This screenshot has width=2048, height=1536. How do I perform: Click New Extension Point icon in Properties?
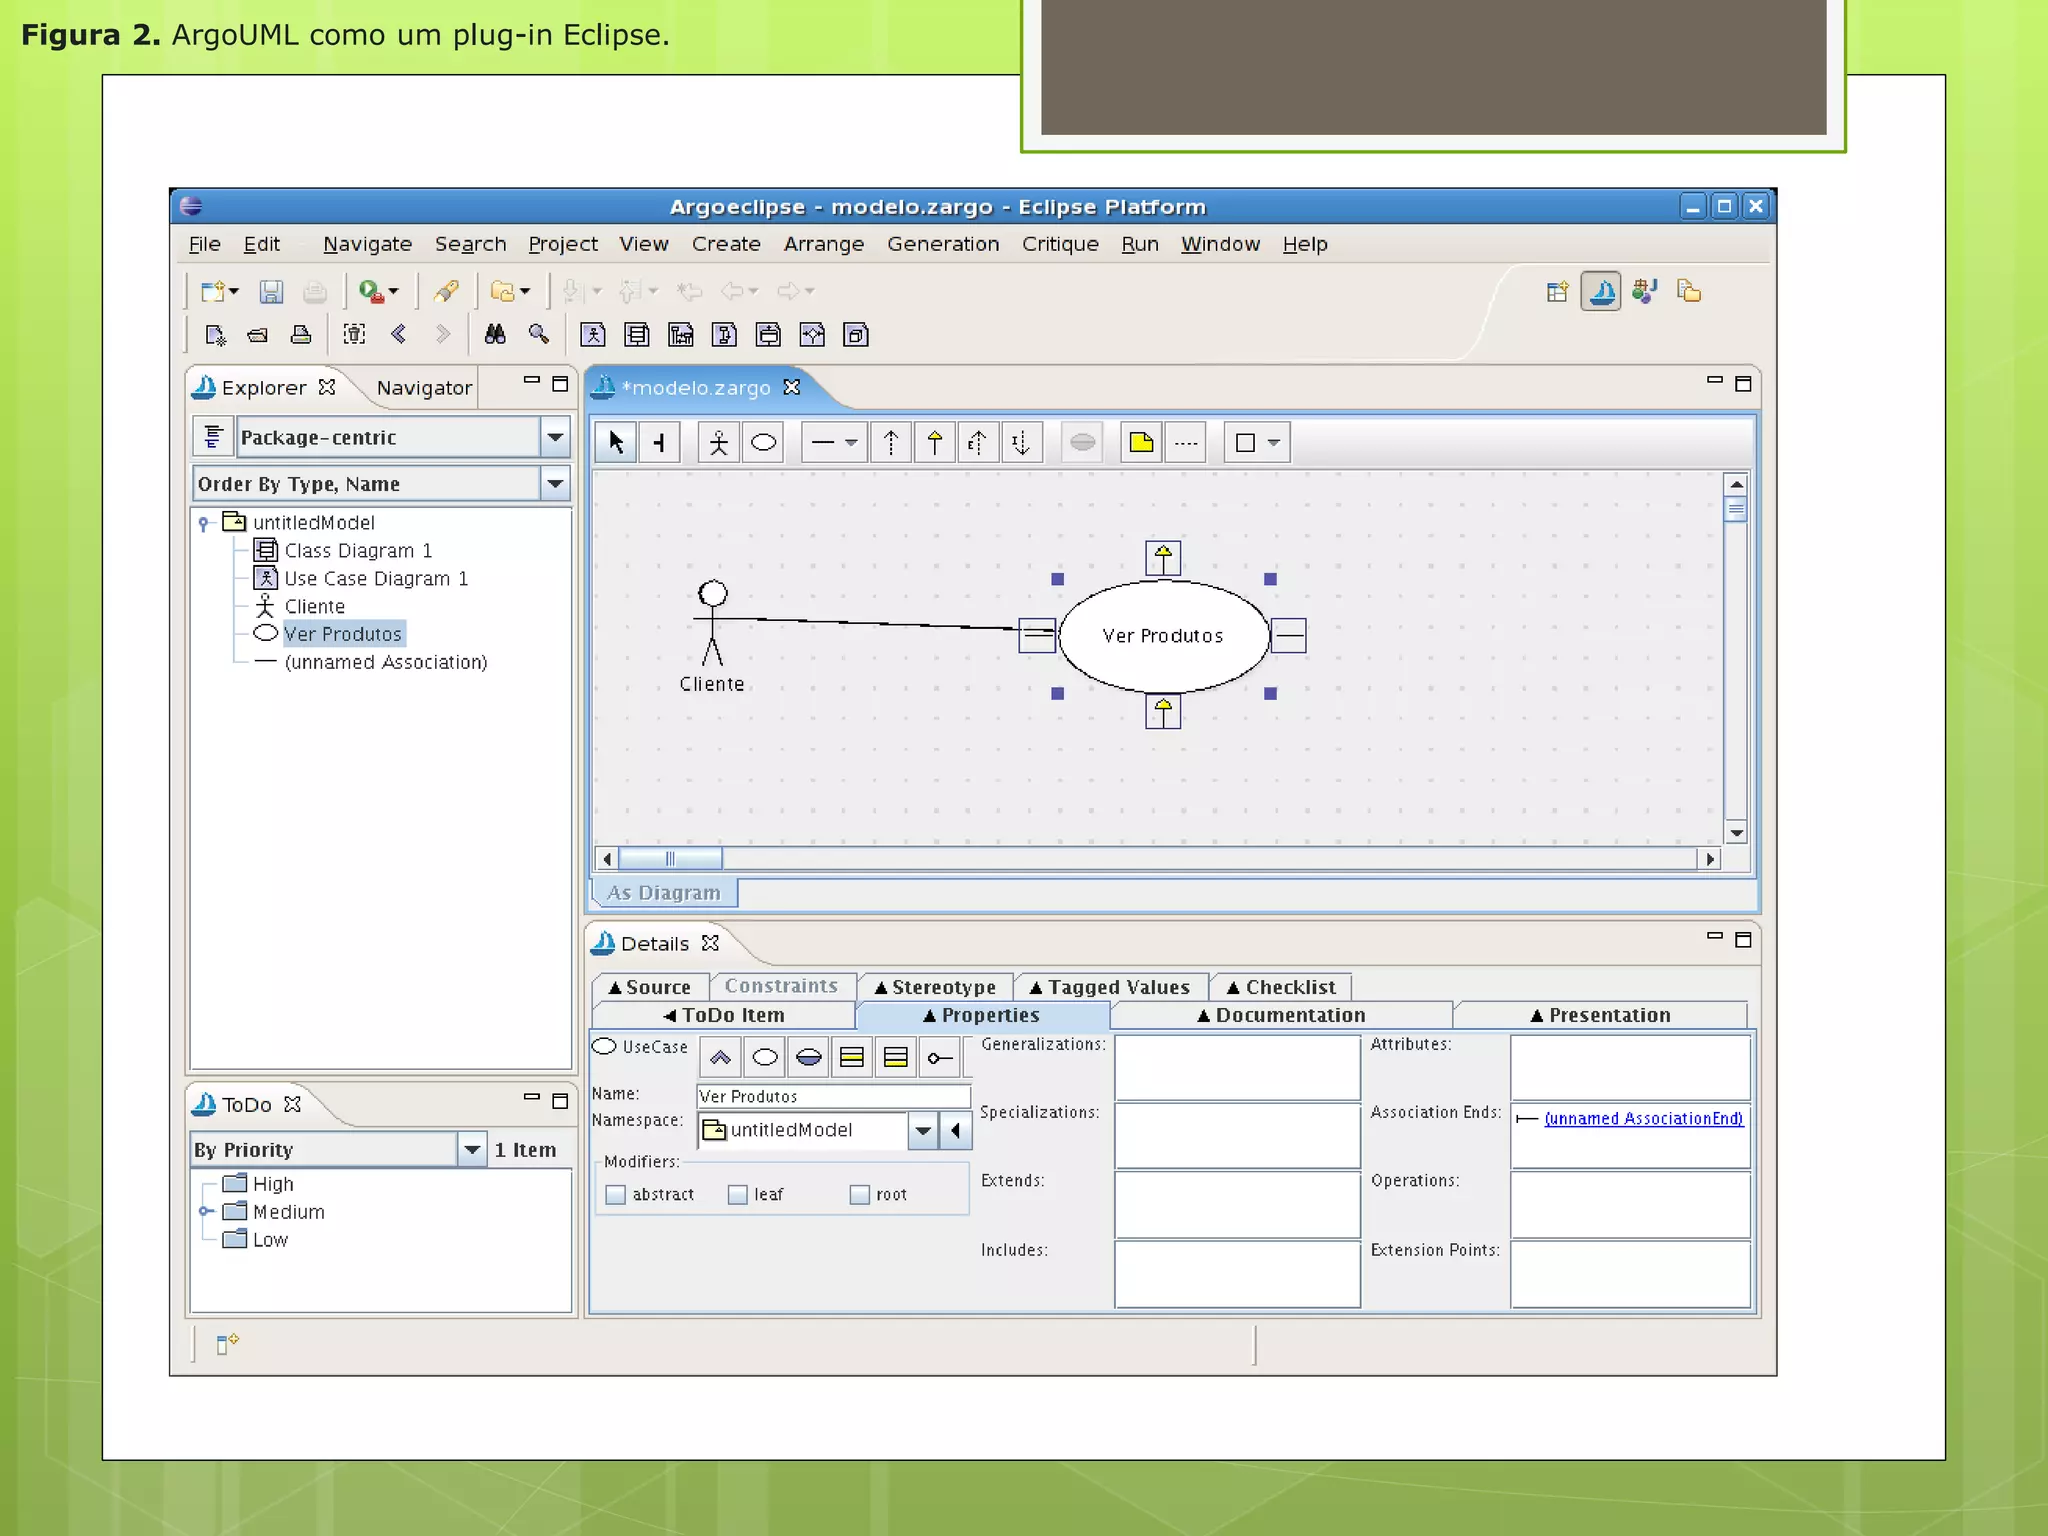pos(809,1057)
